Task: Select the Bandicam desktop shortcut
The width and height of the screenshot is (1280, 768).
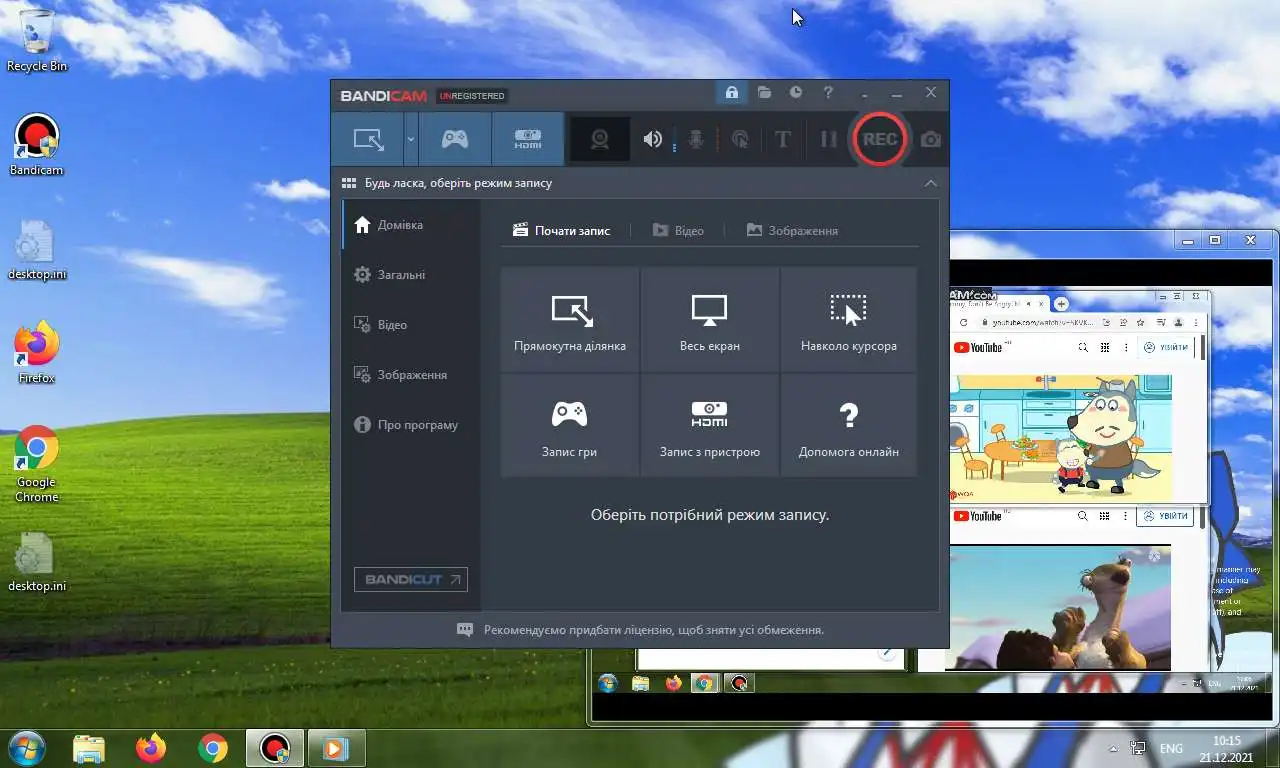Action: coord(37,145)
